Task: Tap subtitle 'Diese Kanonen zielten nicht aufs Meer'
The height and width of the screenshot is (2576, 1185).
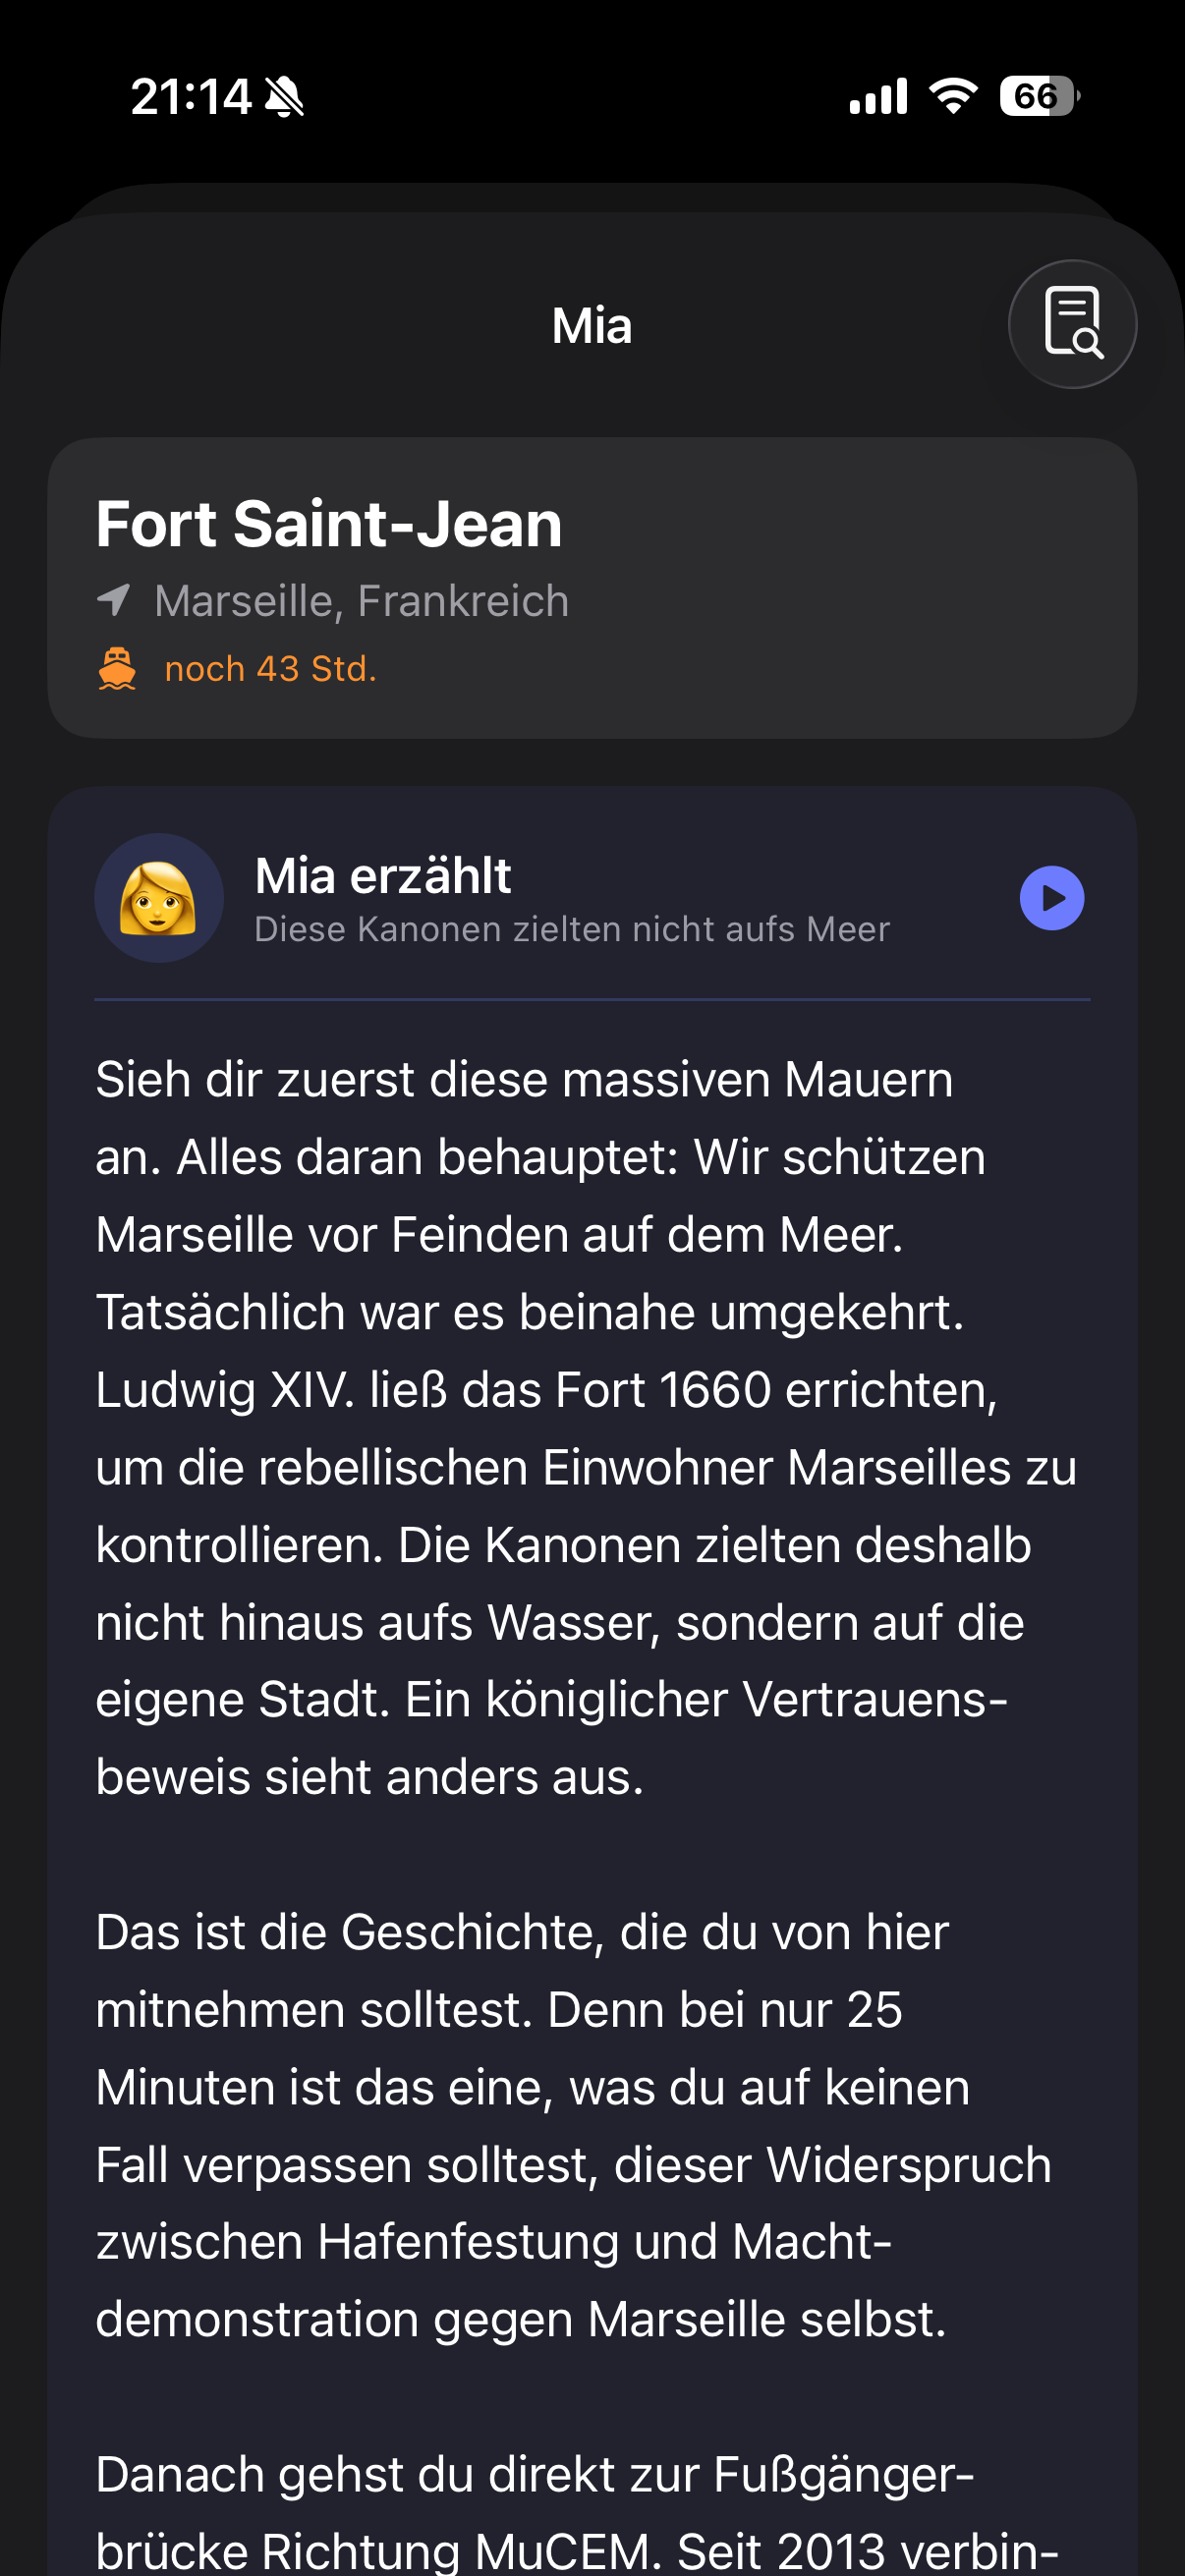Action: 572,929
